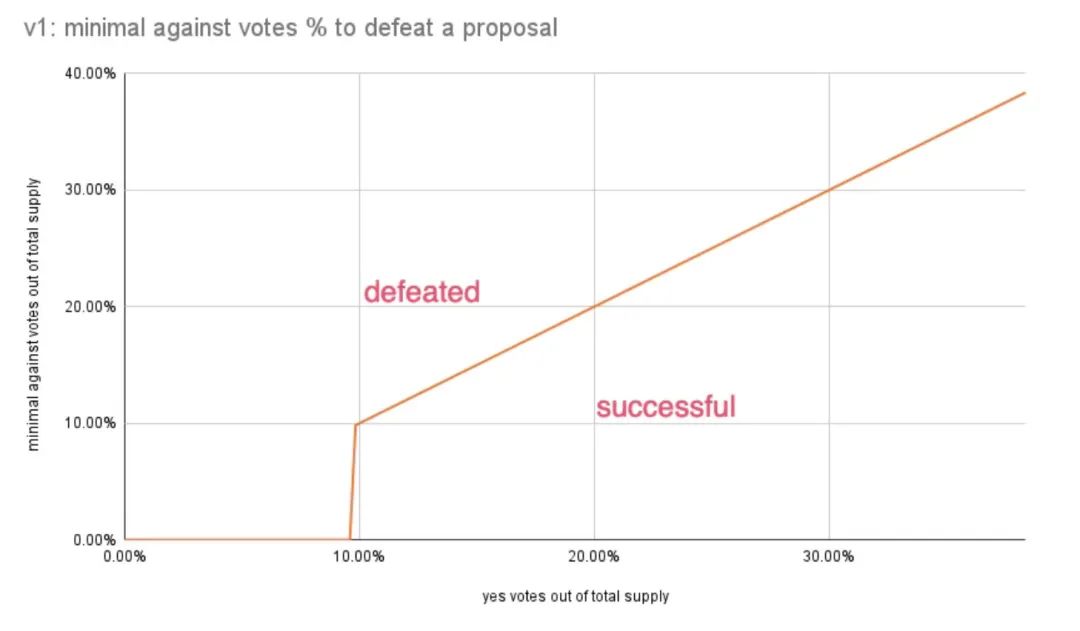Click orange line at 30% yes votes
Viewport: 1080px width, 631px height.
pyautogui.click(x=829, y=190)
